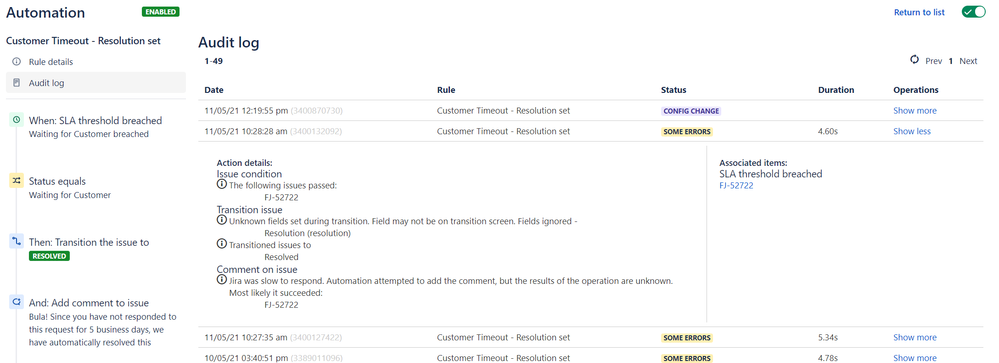Click the CONFIG CHANGE status lozenge

(x=691, y=111)
